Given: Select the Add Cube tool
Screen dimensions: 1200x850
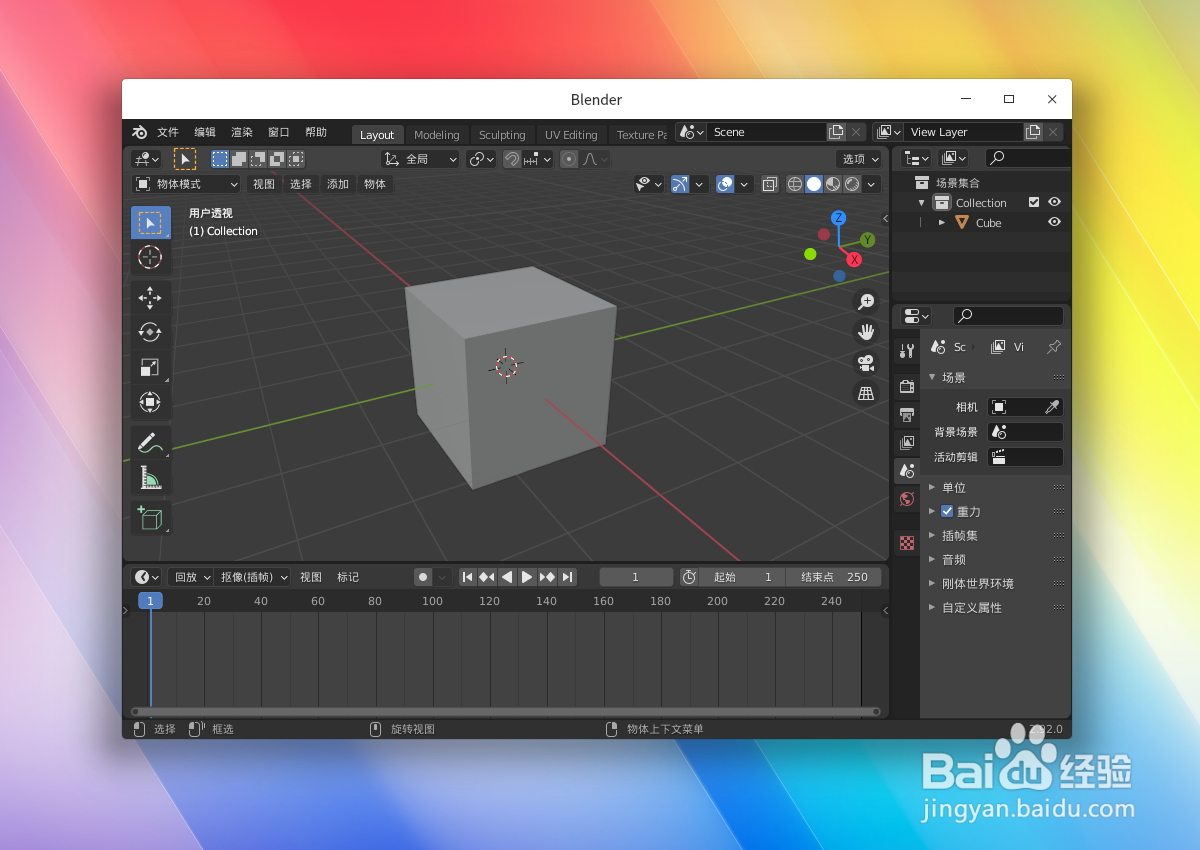Looking at the screenshot, I should (x=150, y=518).
